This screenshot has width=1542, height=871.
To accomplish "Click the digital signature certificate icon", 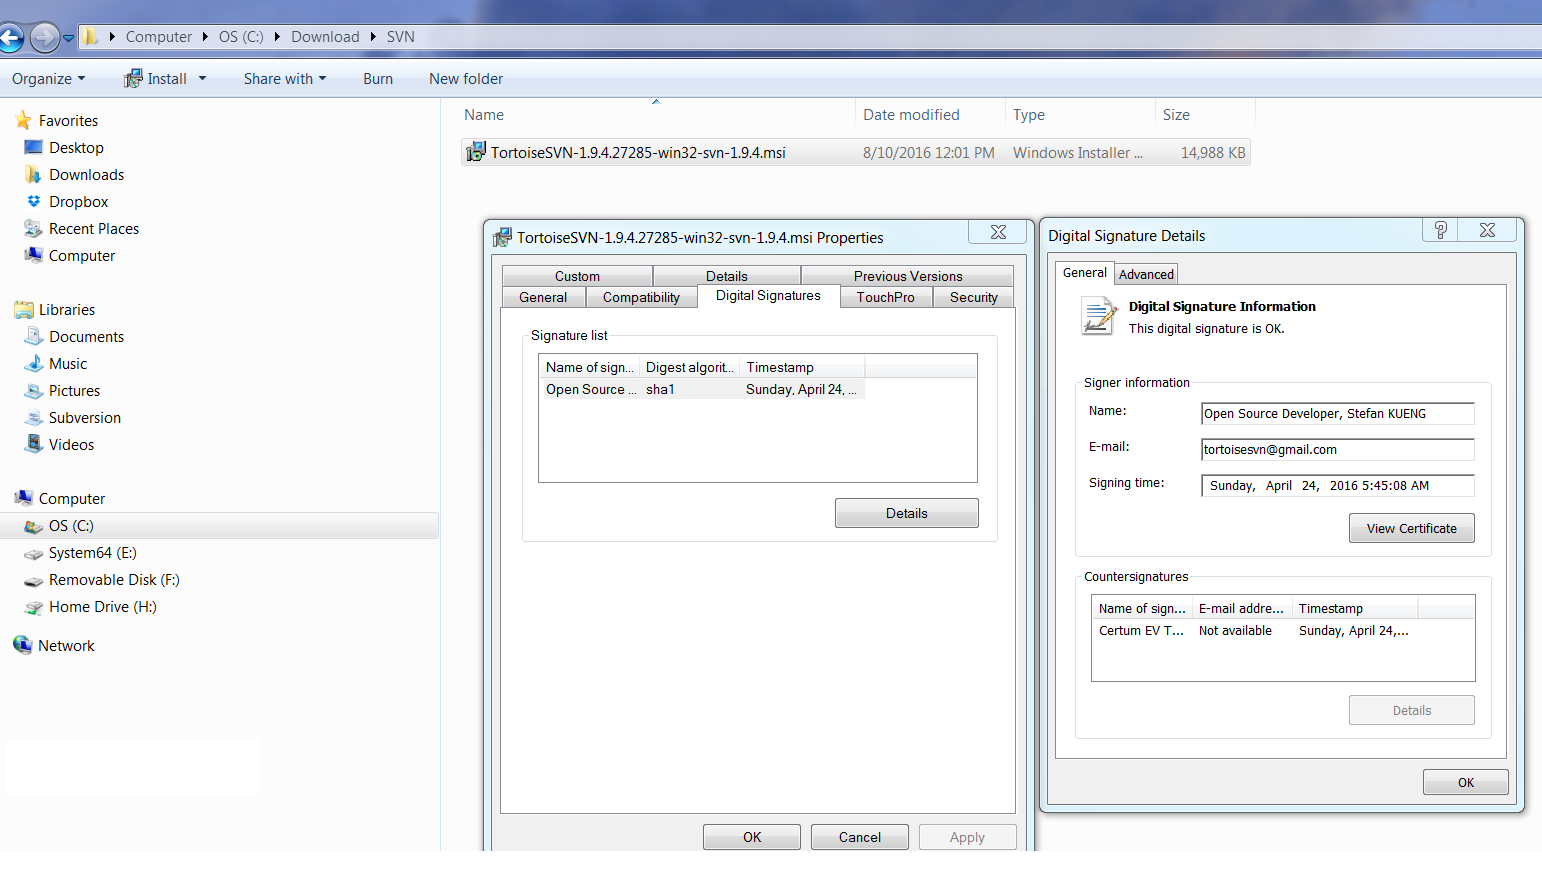I will [x=1098, y=316].
